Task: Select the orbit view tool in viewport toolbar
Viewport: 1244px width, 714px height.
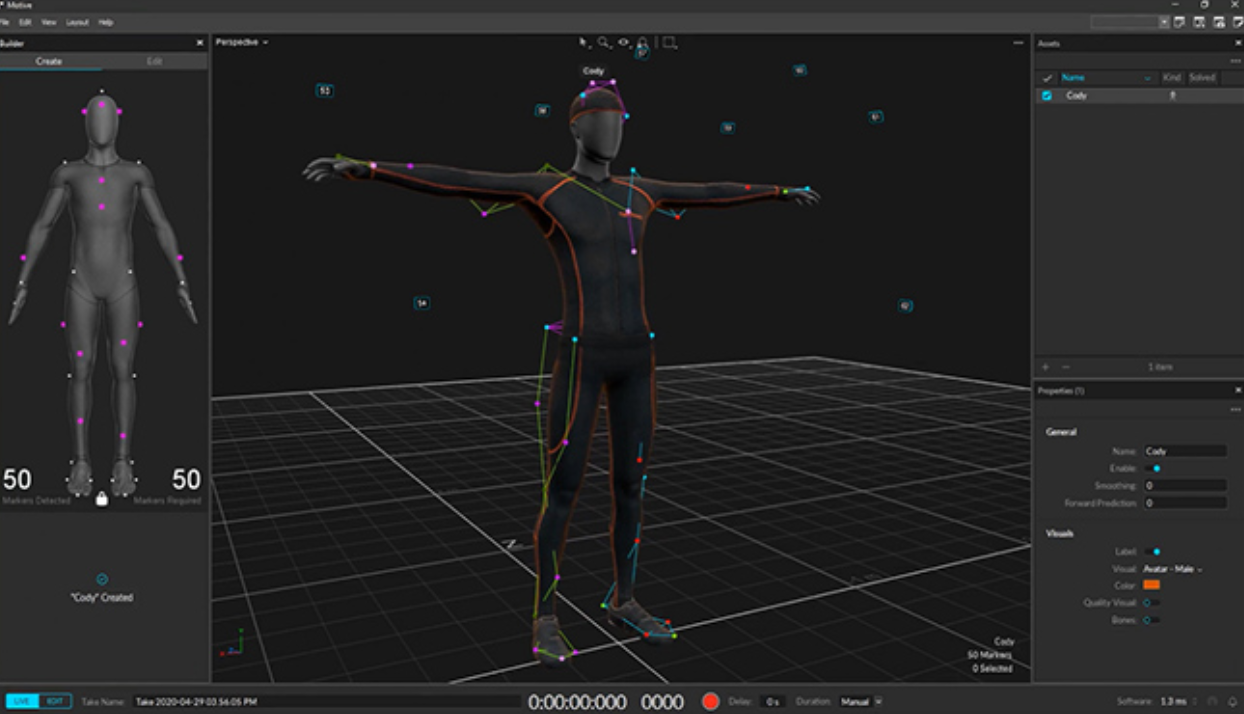Action: 624,41
